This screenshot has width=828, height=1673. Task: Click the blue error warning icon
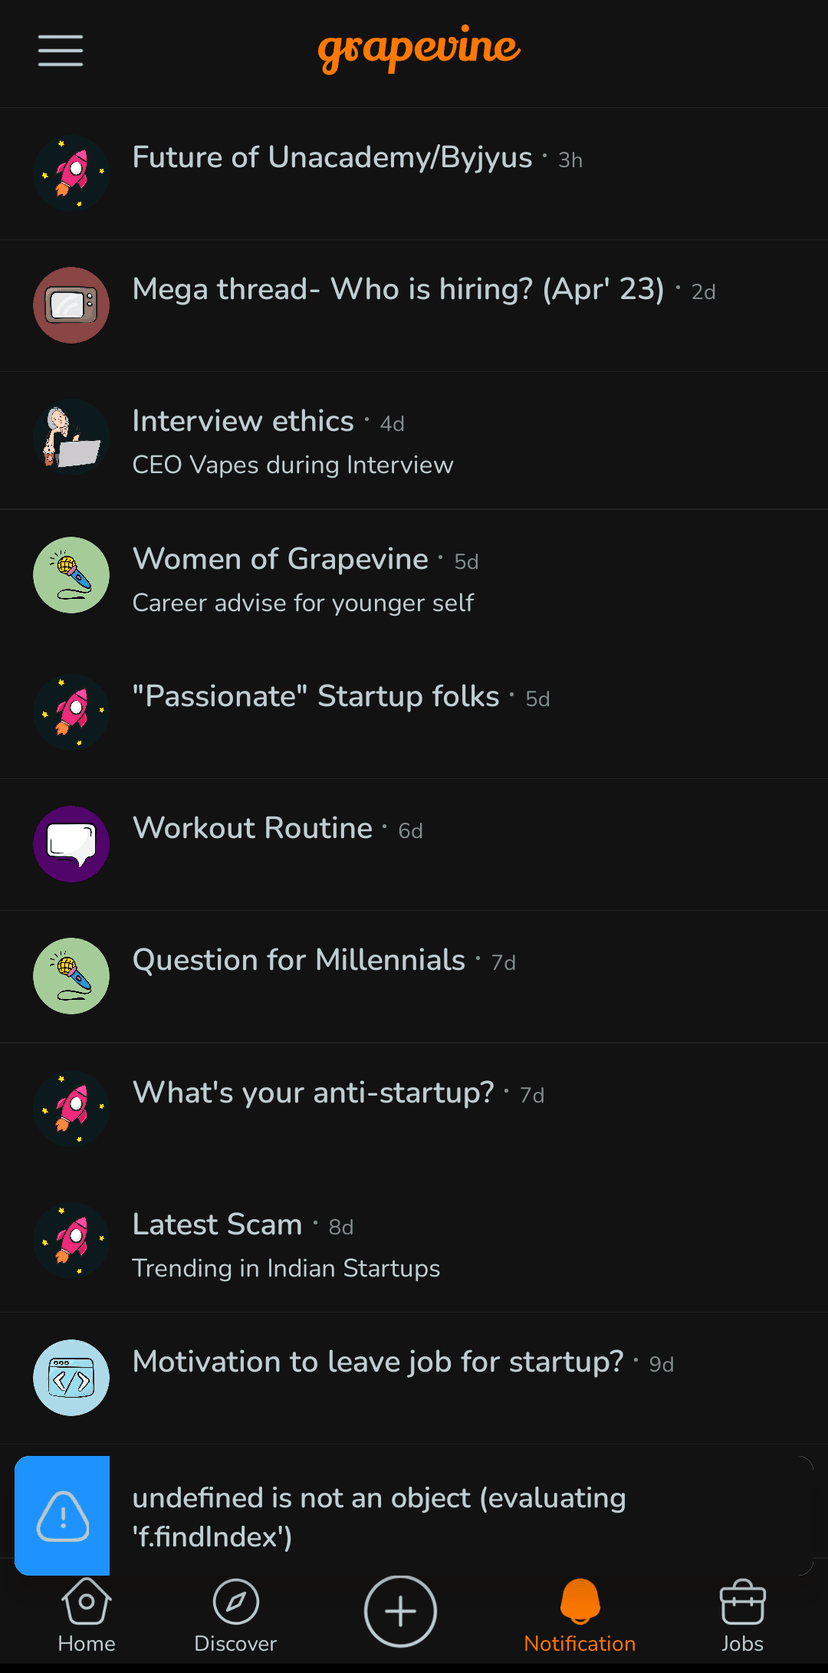[x=62, y=1516]
